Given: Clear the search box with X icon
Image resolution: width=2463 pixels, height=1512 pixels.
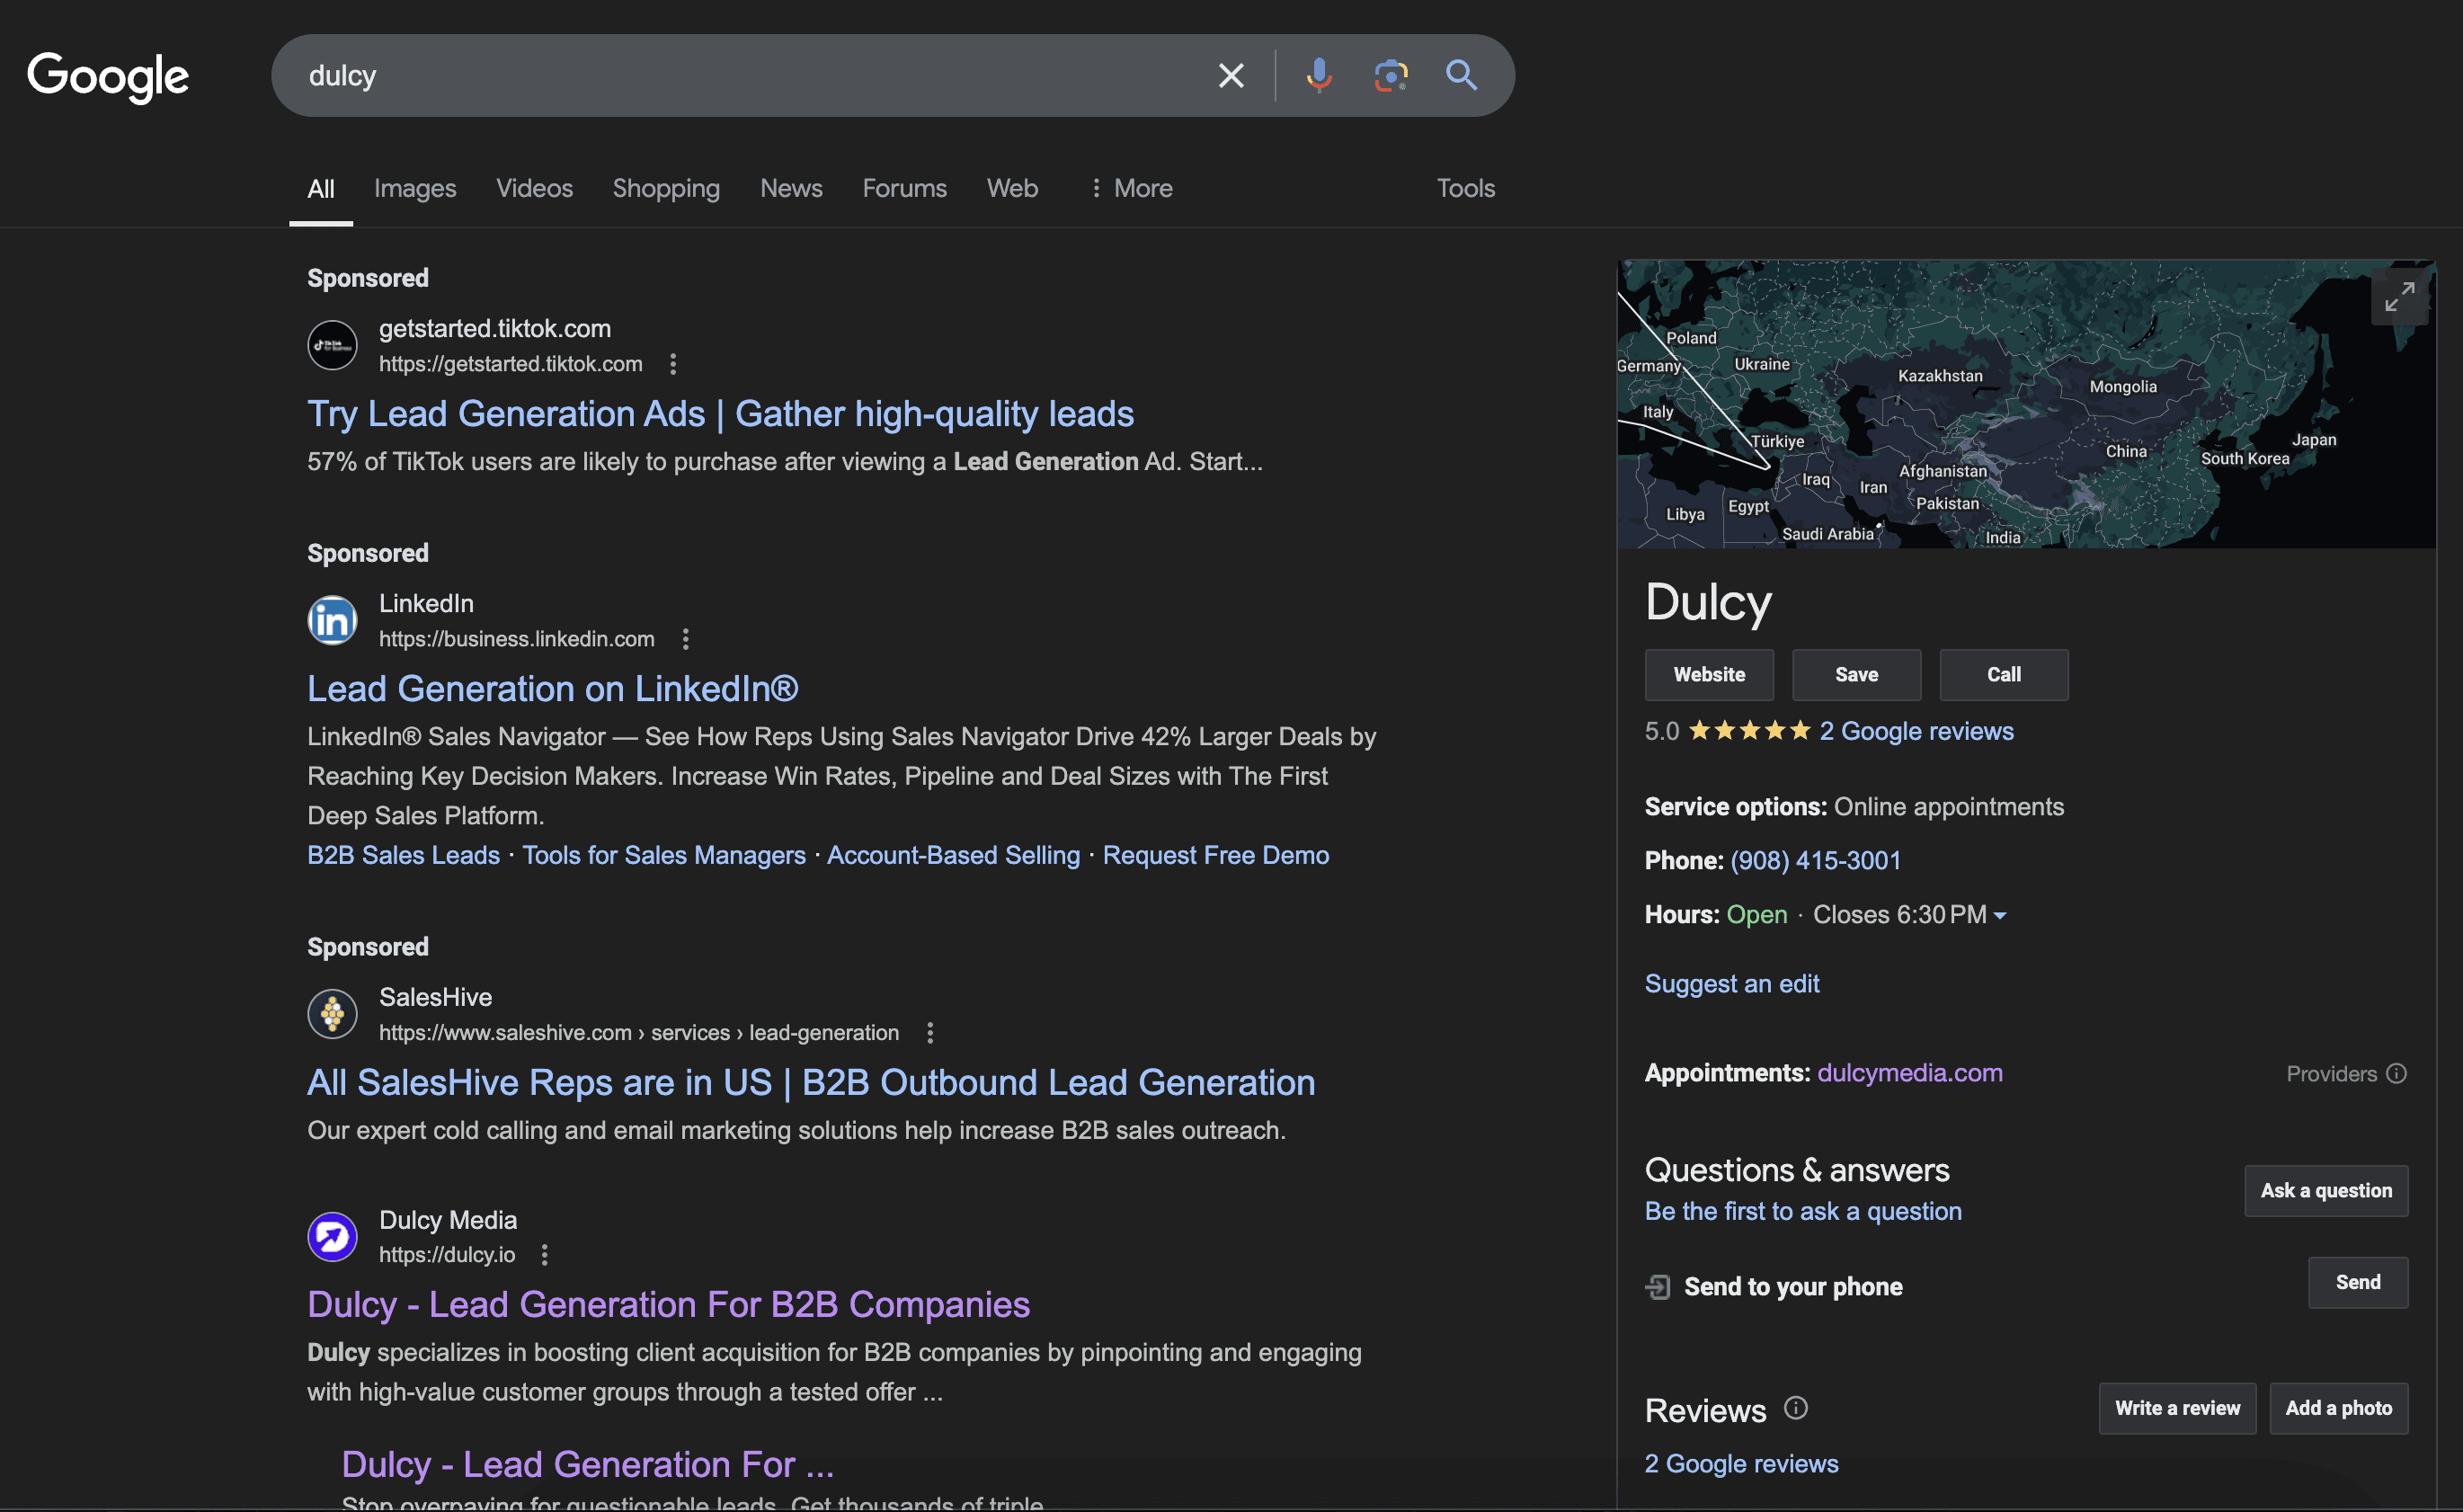Looking at the screenshot, I should click(1231, 76).
